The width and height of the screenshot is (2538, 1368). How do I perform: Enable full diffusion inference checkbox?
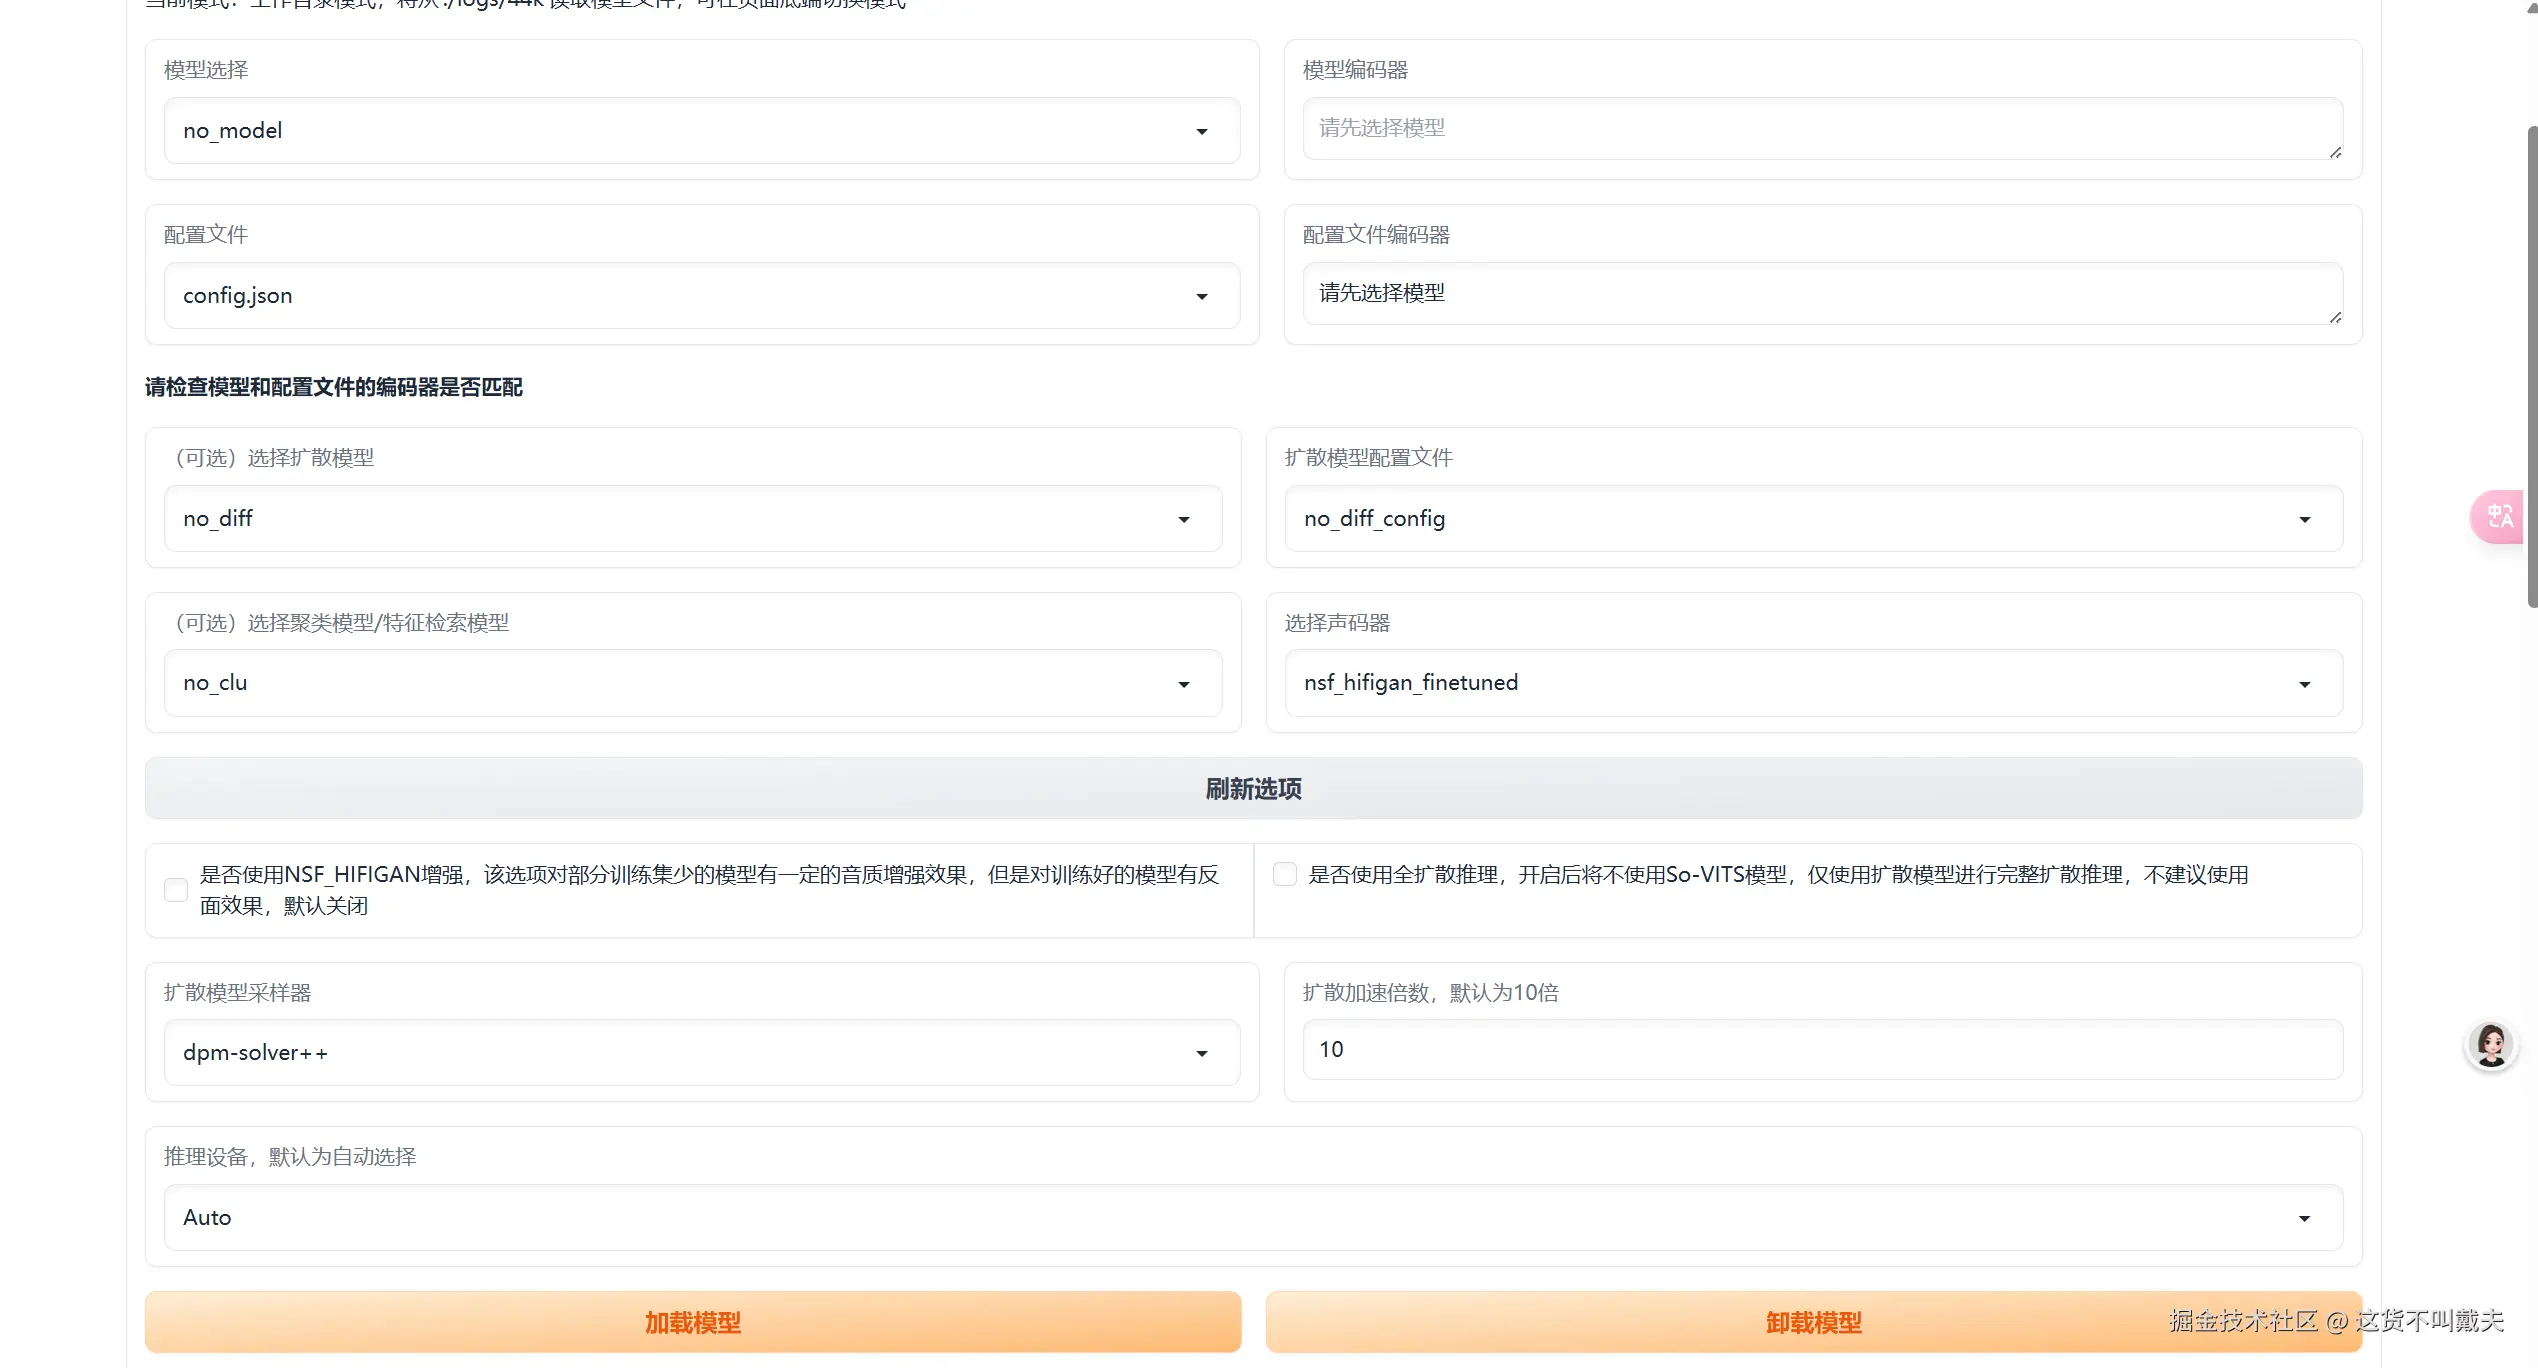click(1285, 875)
